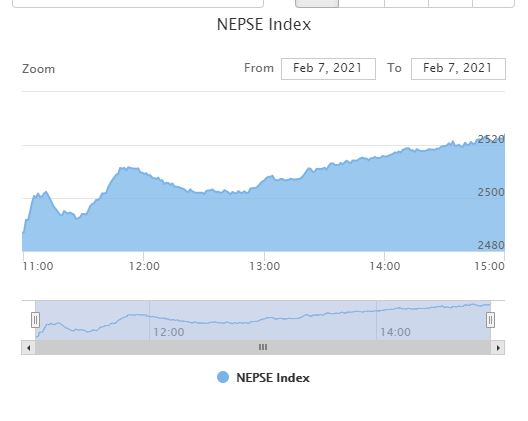The image size is (528, 421).
Task: Click the blue NEPSE Index legend marker
Action: coord(223,377)
